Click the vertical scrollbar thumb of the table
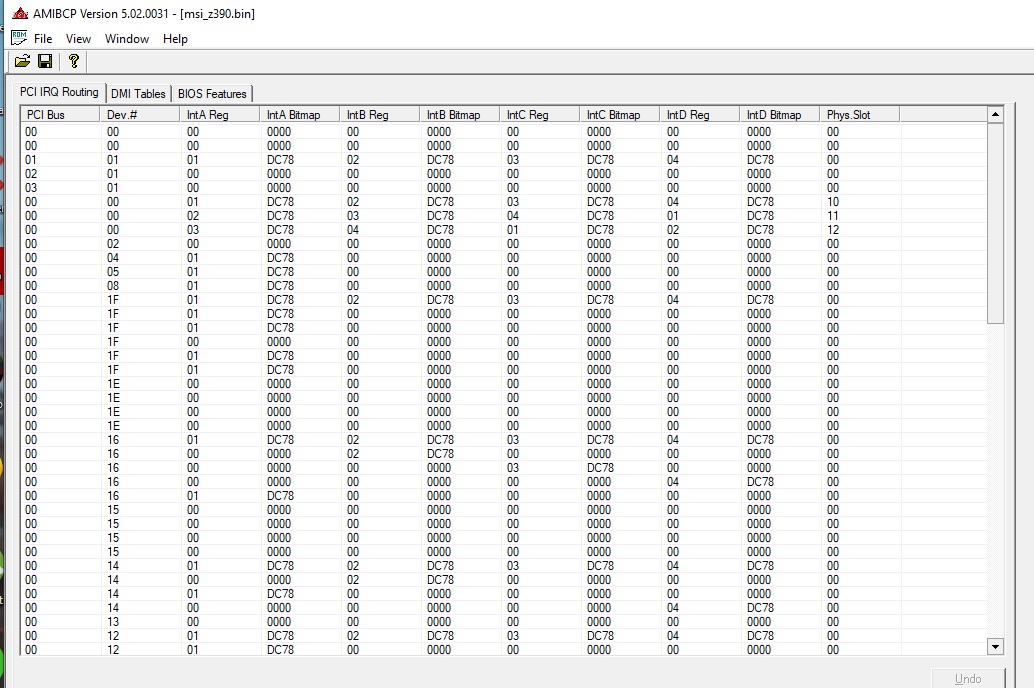 click(995, 223)
